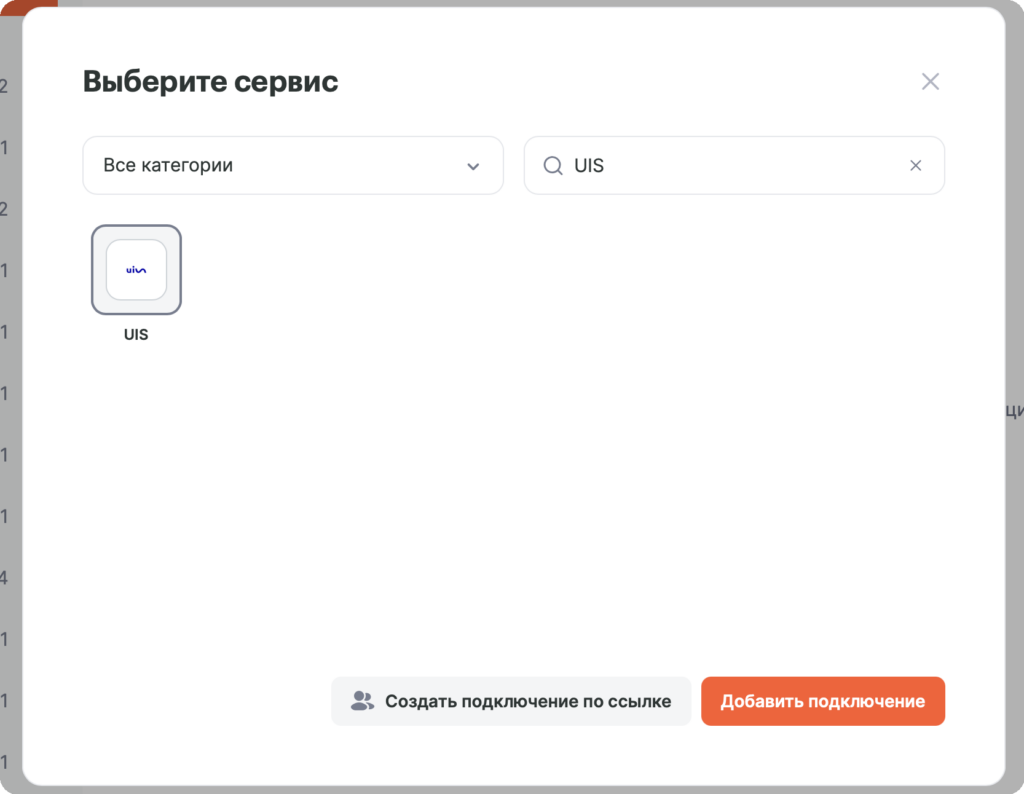
Task: Click the Все категории label text
Action: (x=168, y=165)
